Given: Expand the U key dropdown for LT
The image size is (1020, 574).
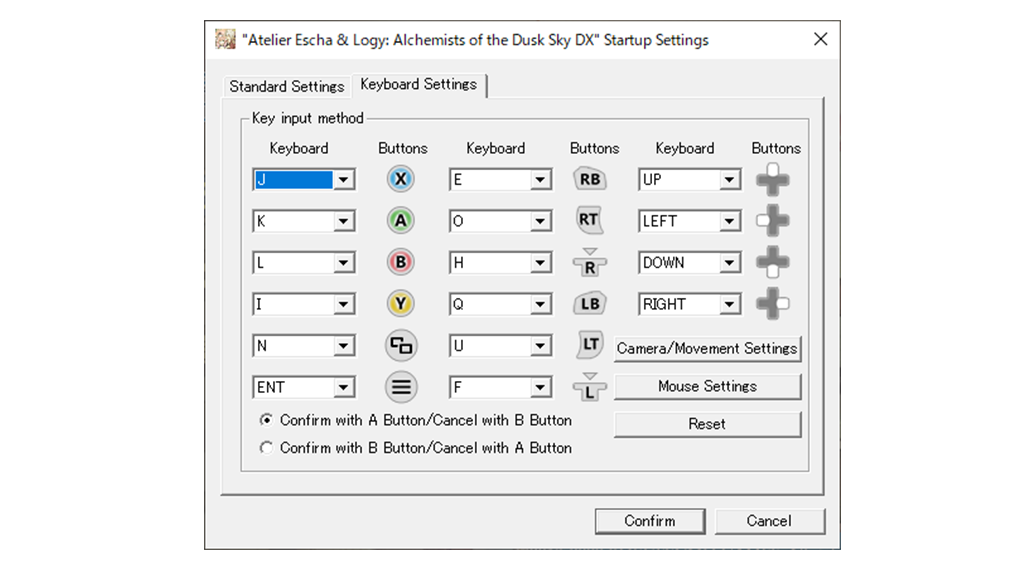Looking at the screenshot, I should point(540,346).
